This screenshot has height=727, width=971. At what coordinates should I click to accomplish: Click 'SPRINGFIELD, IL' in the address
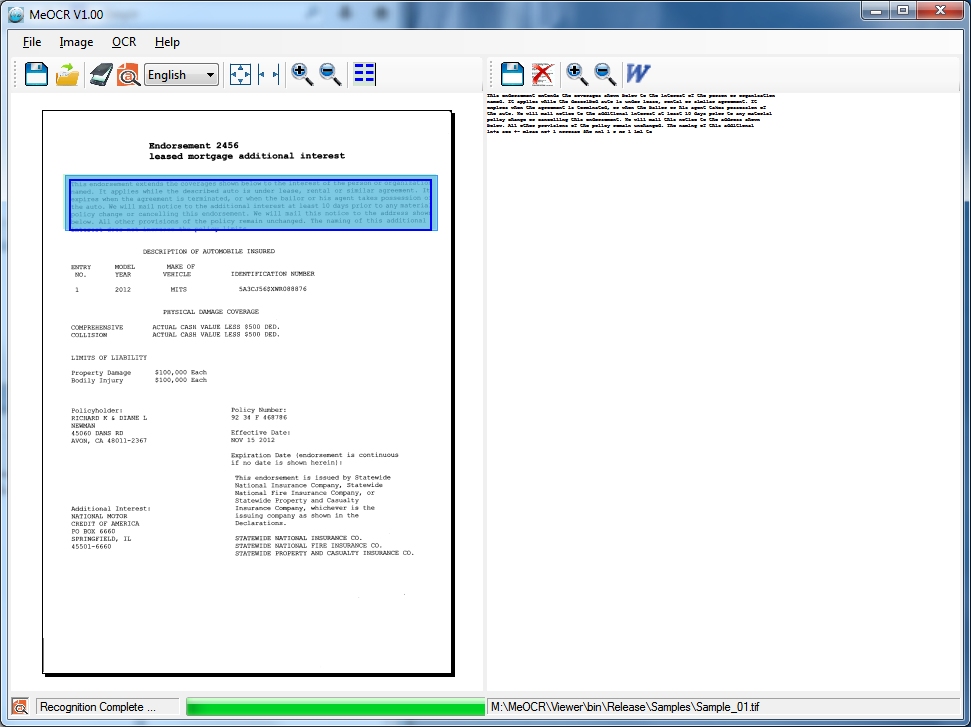[x=101, y=539]
